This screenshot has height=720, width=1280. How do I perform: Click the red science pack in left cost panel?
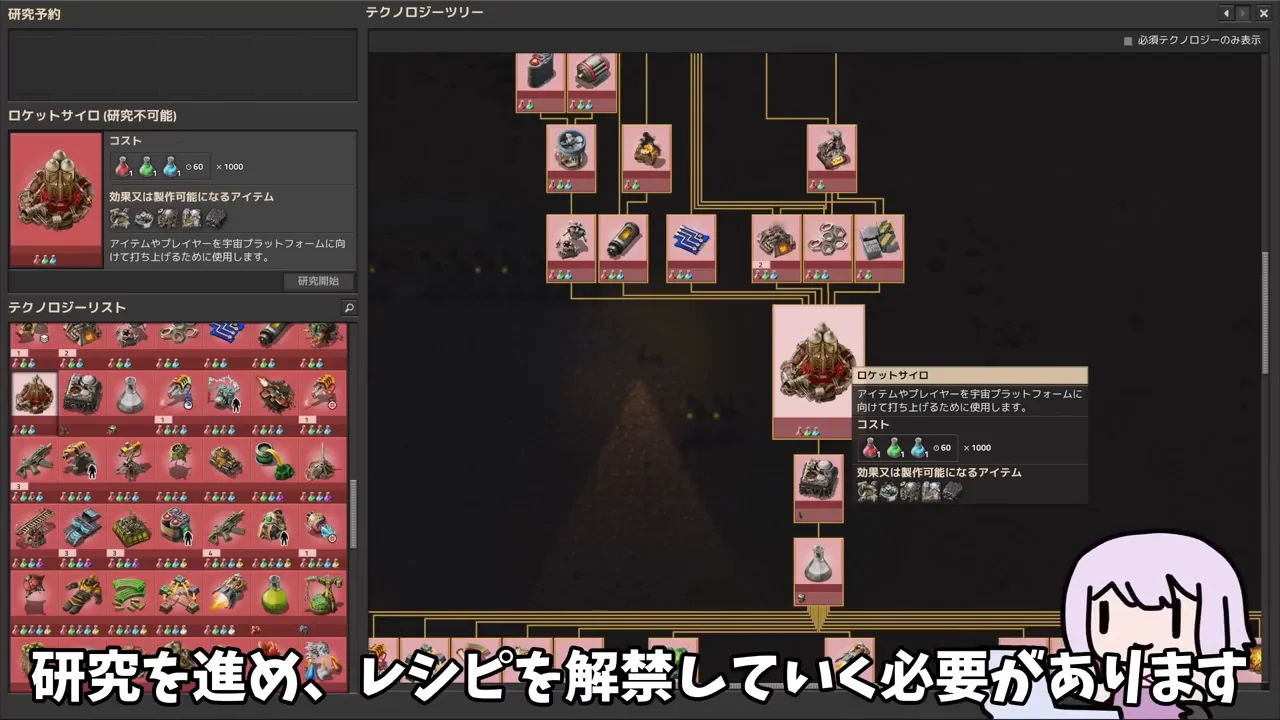click(x=123, y=166)
